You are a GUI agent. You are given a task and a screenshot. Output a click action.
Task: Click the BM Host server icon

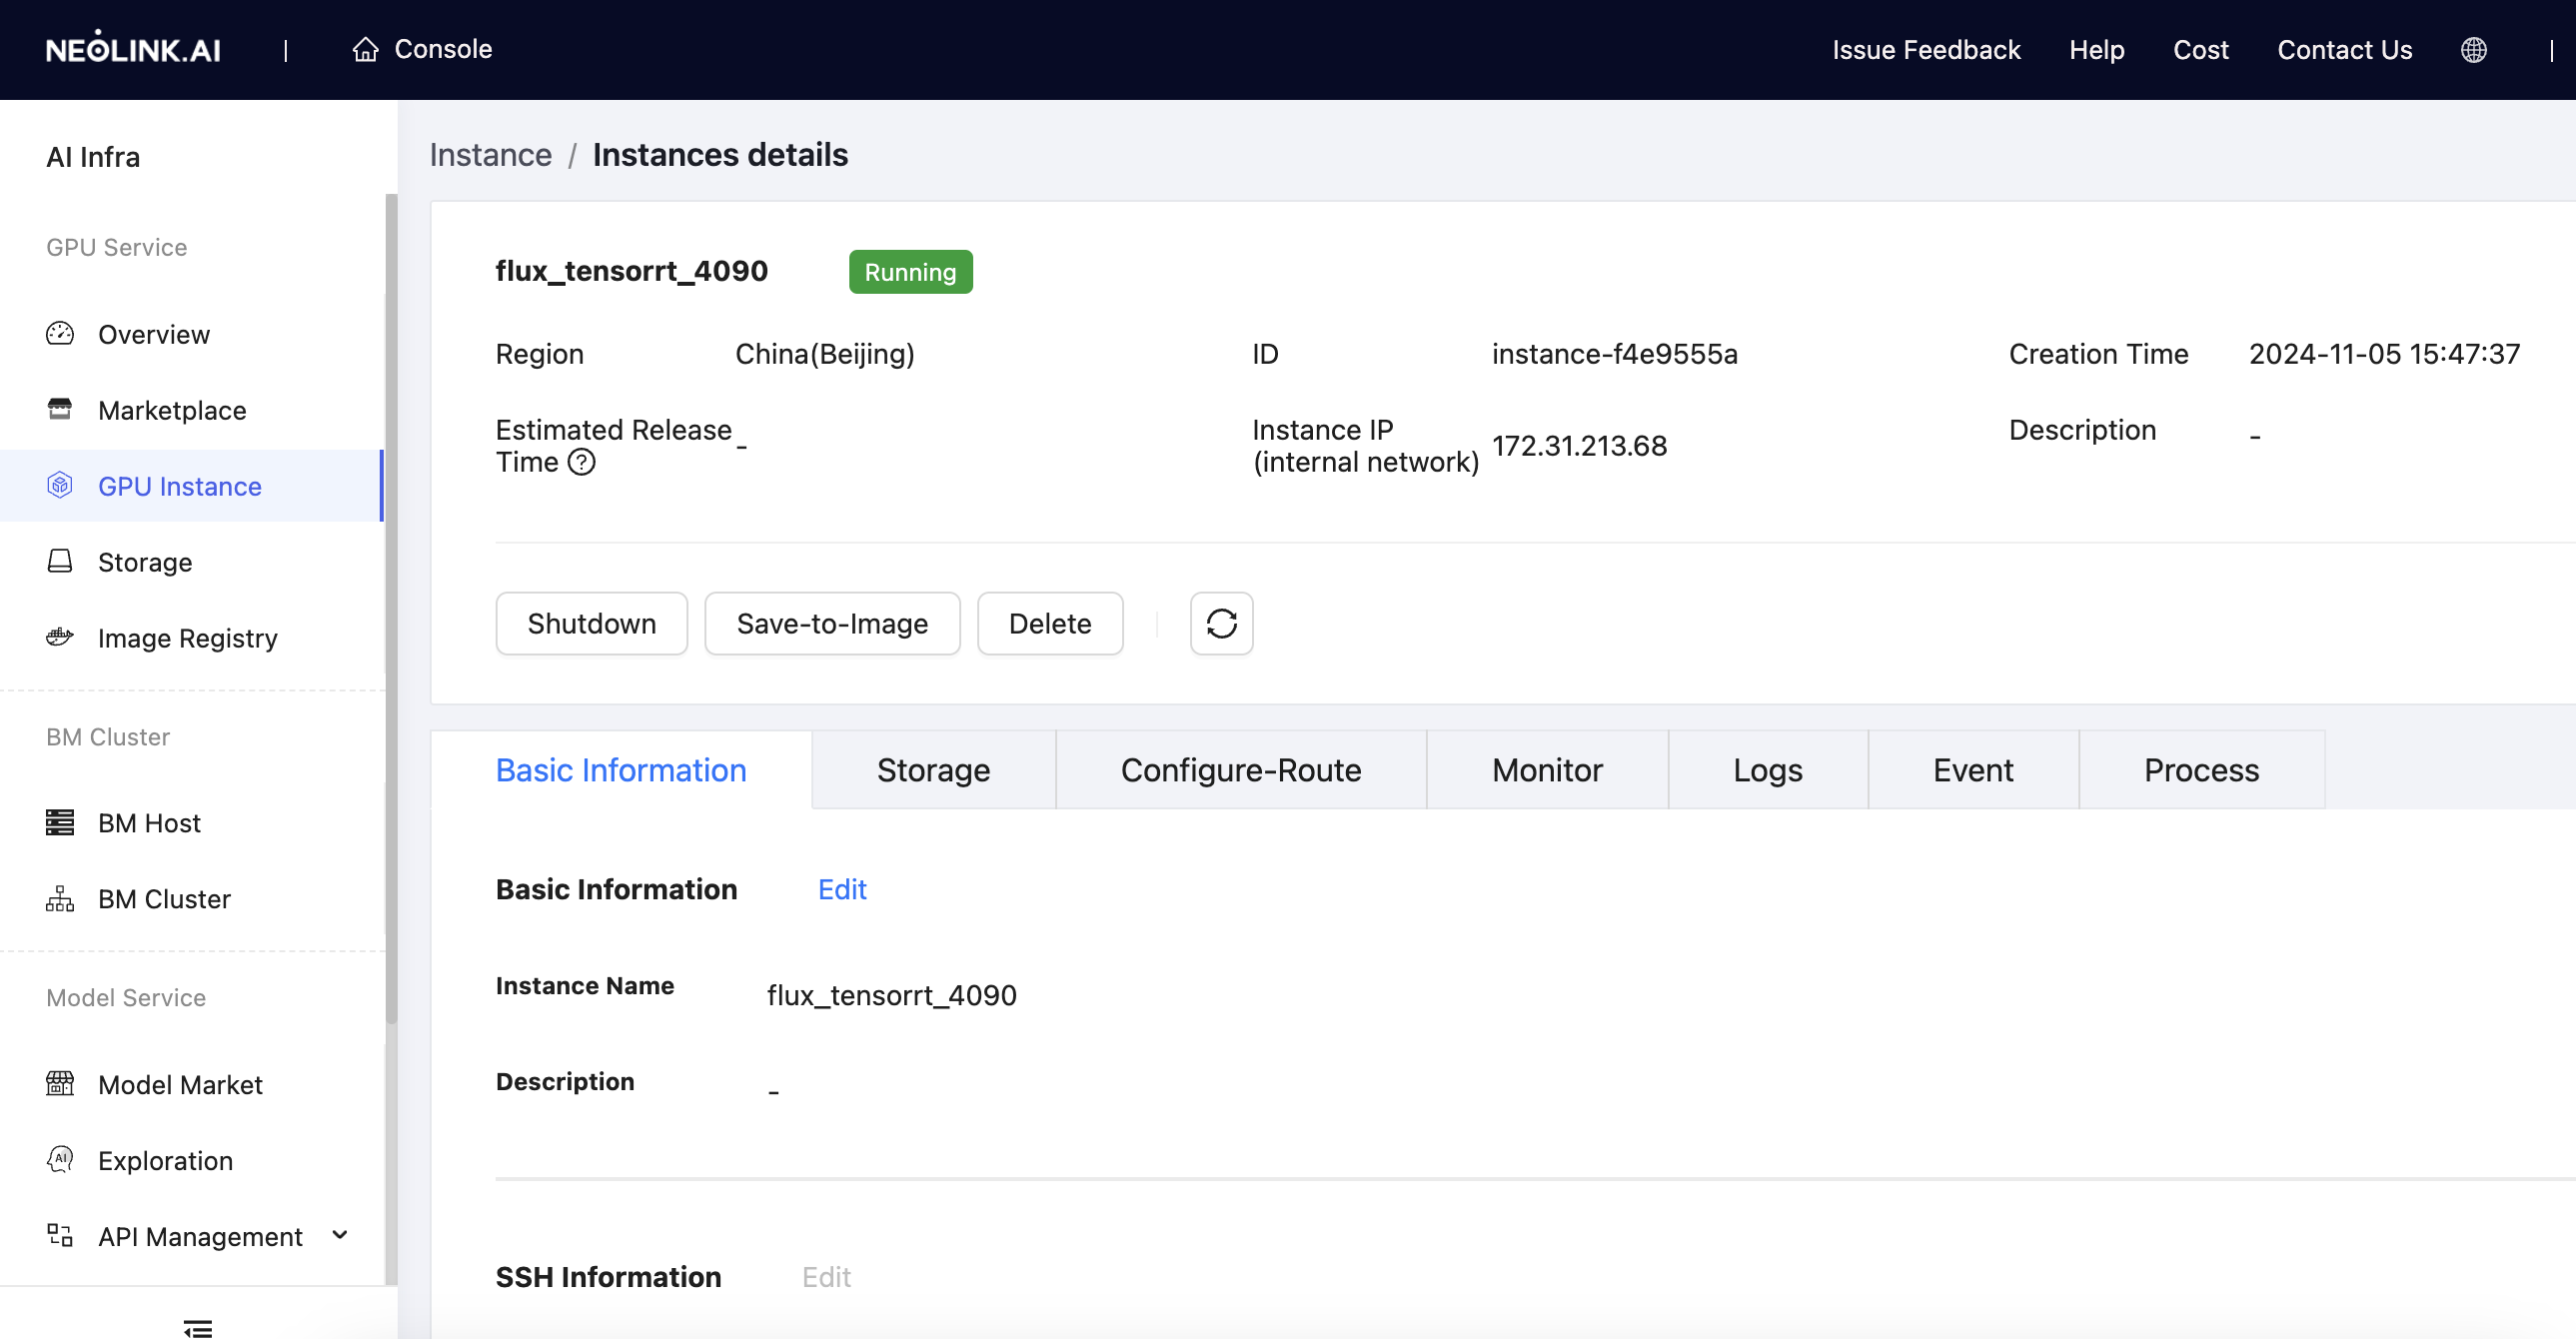point(60,823)
